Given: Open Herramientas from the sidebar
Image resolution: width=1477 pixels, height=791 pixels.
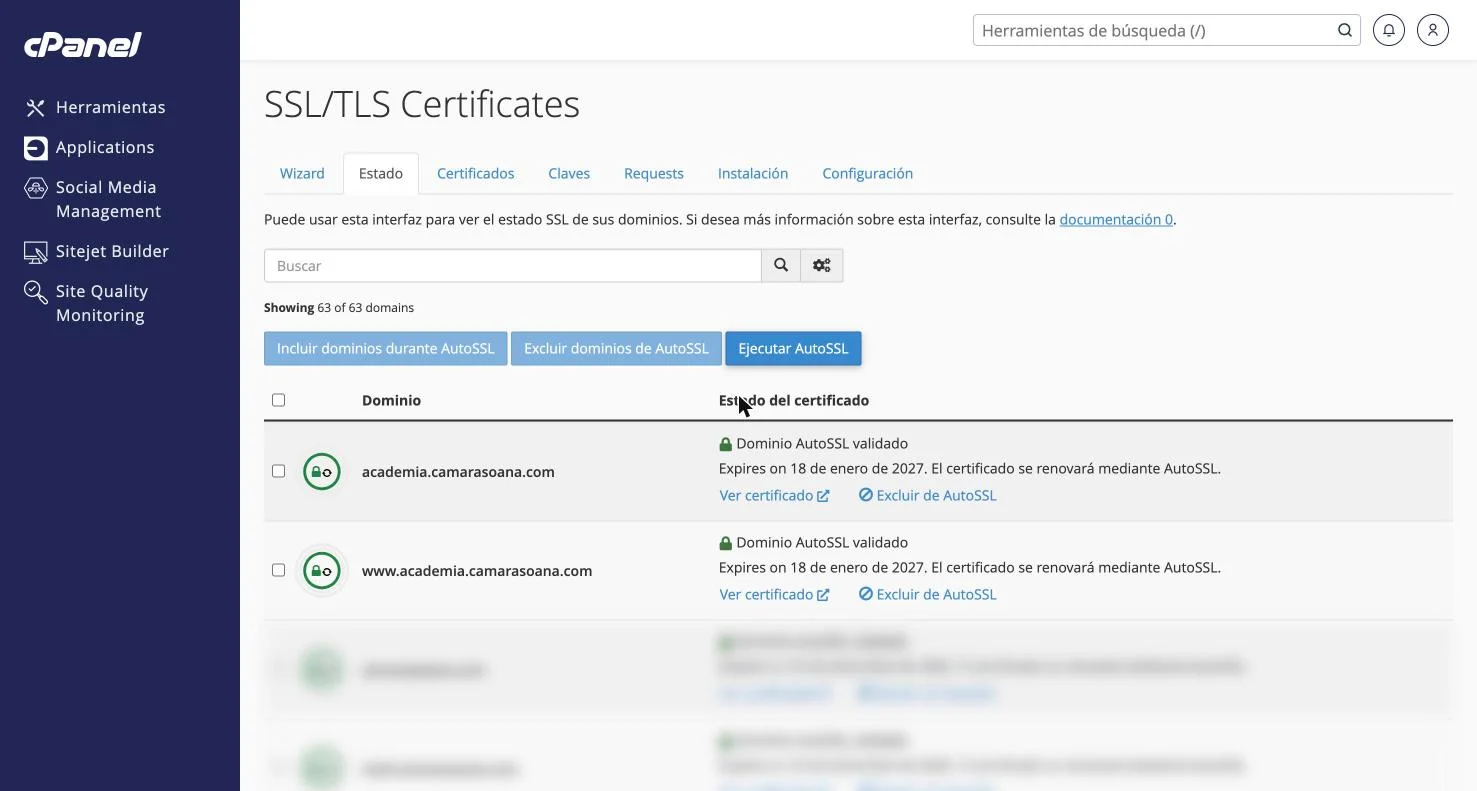Looking at the screenshot, I should click(96, 107).
